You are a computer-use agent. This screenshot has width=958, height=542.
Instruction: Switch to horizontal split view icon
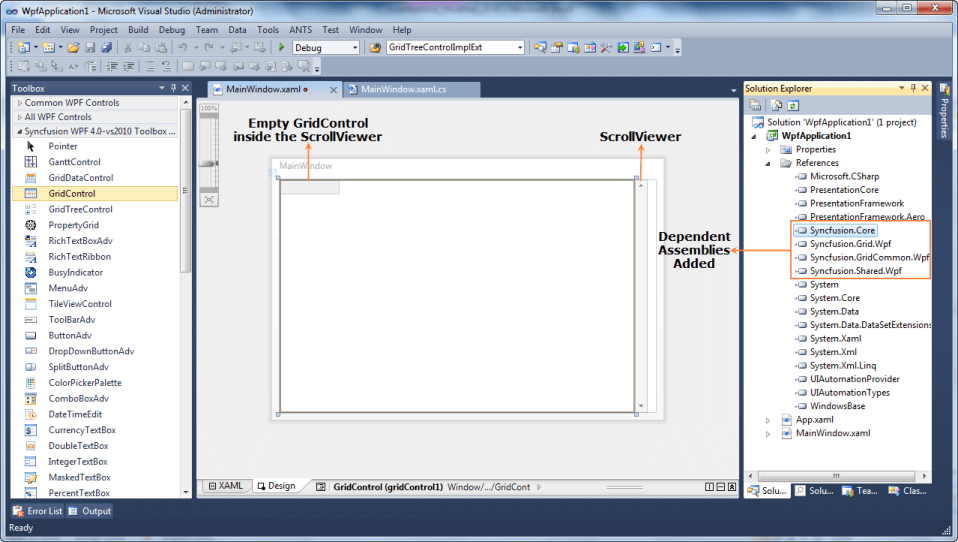[721, 487]
